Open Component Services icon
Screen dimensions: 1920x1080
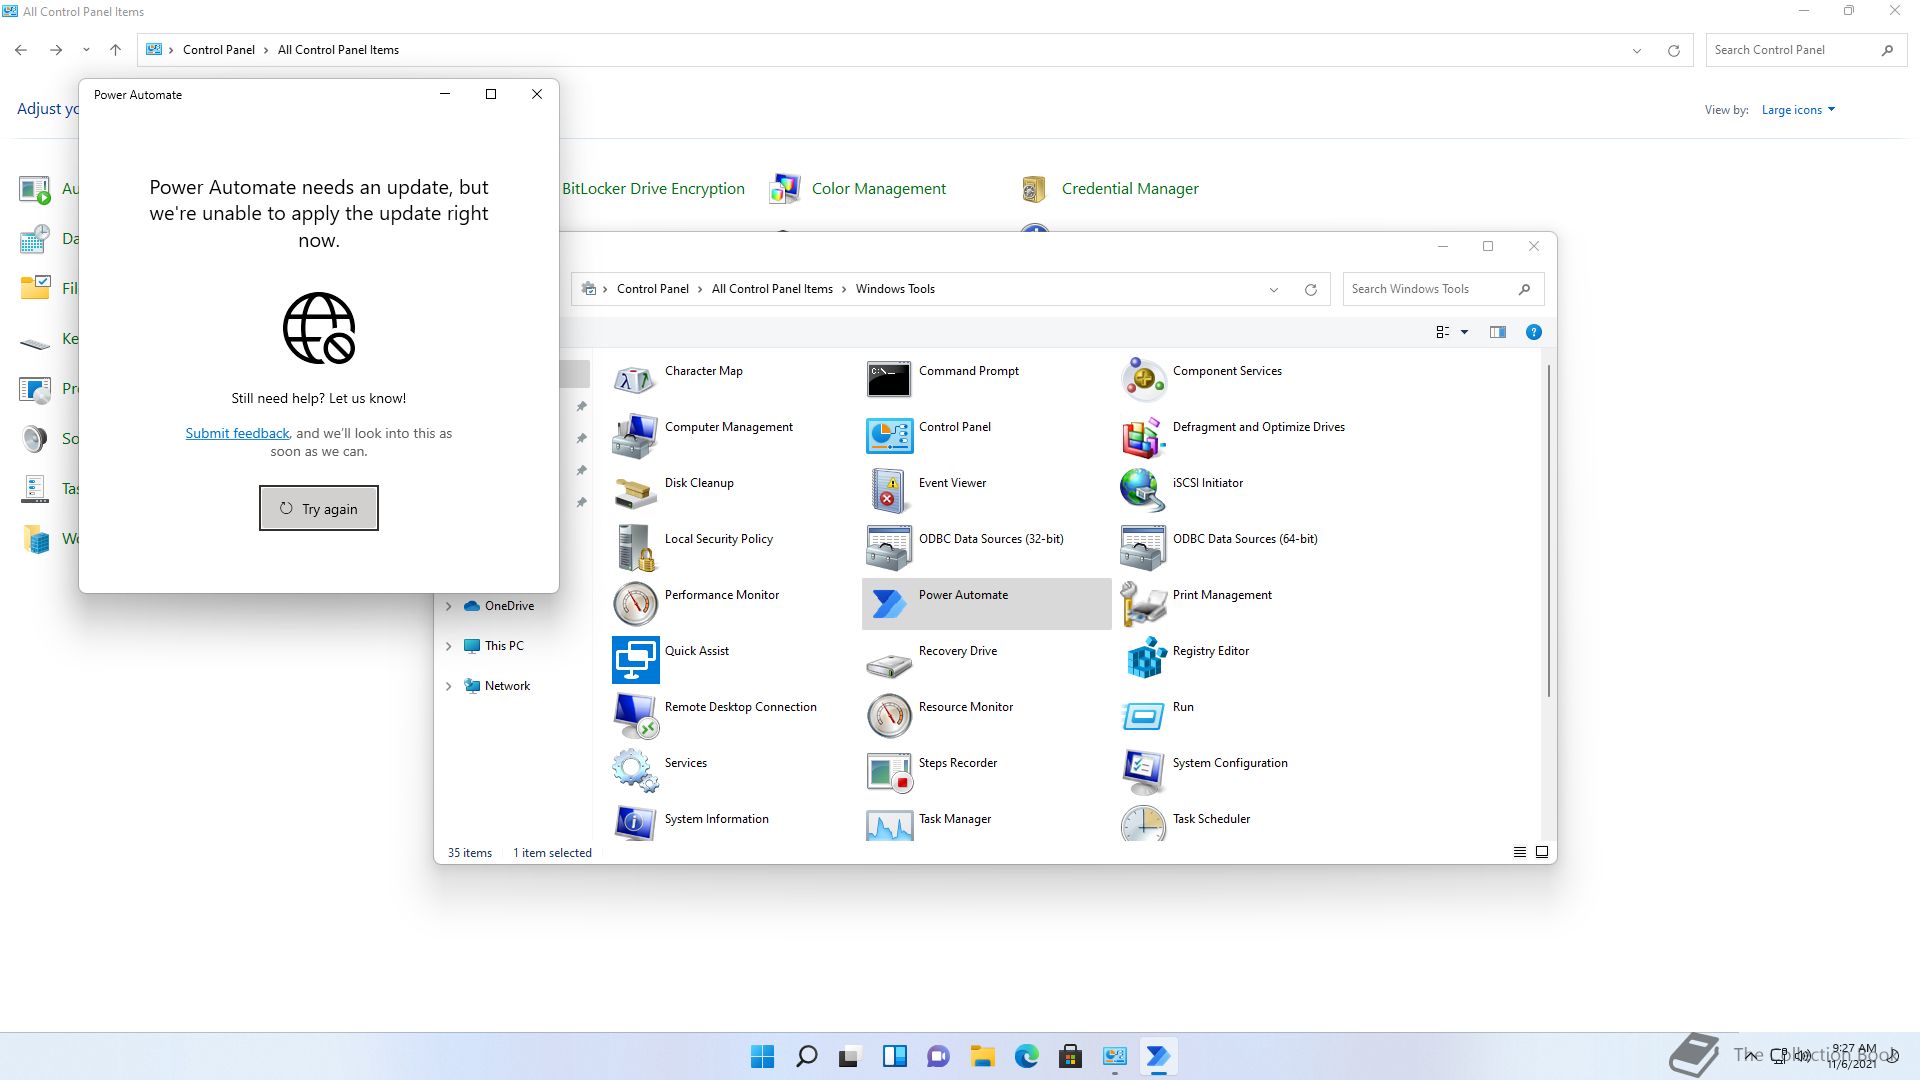point(1143,379)
